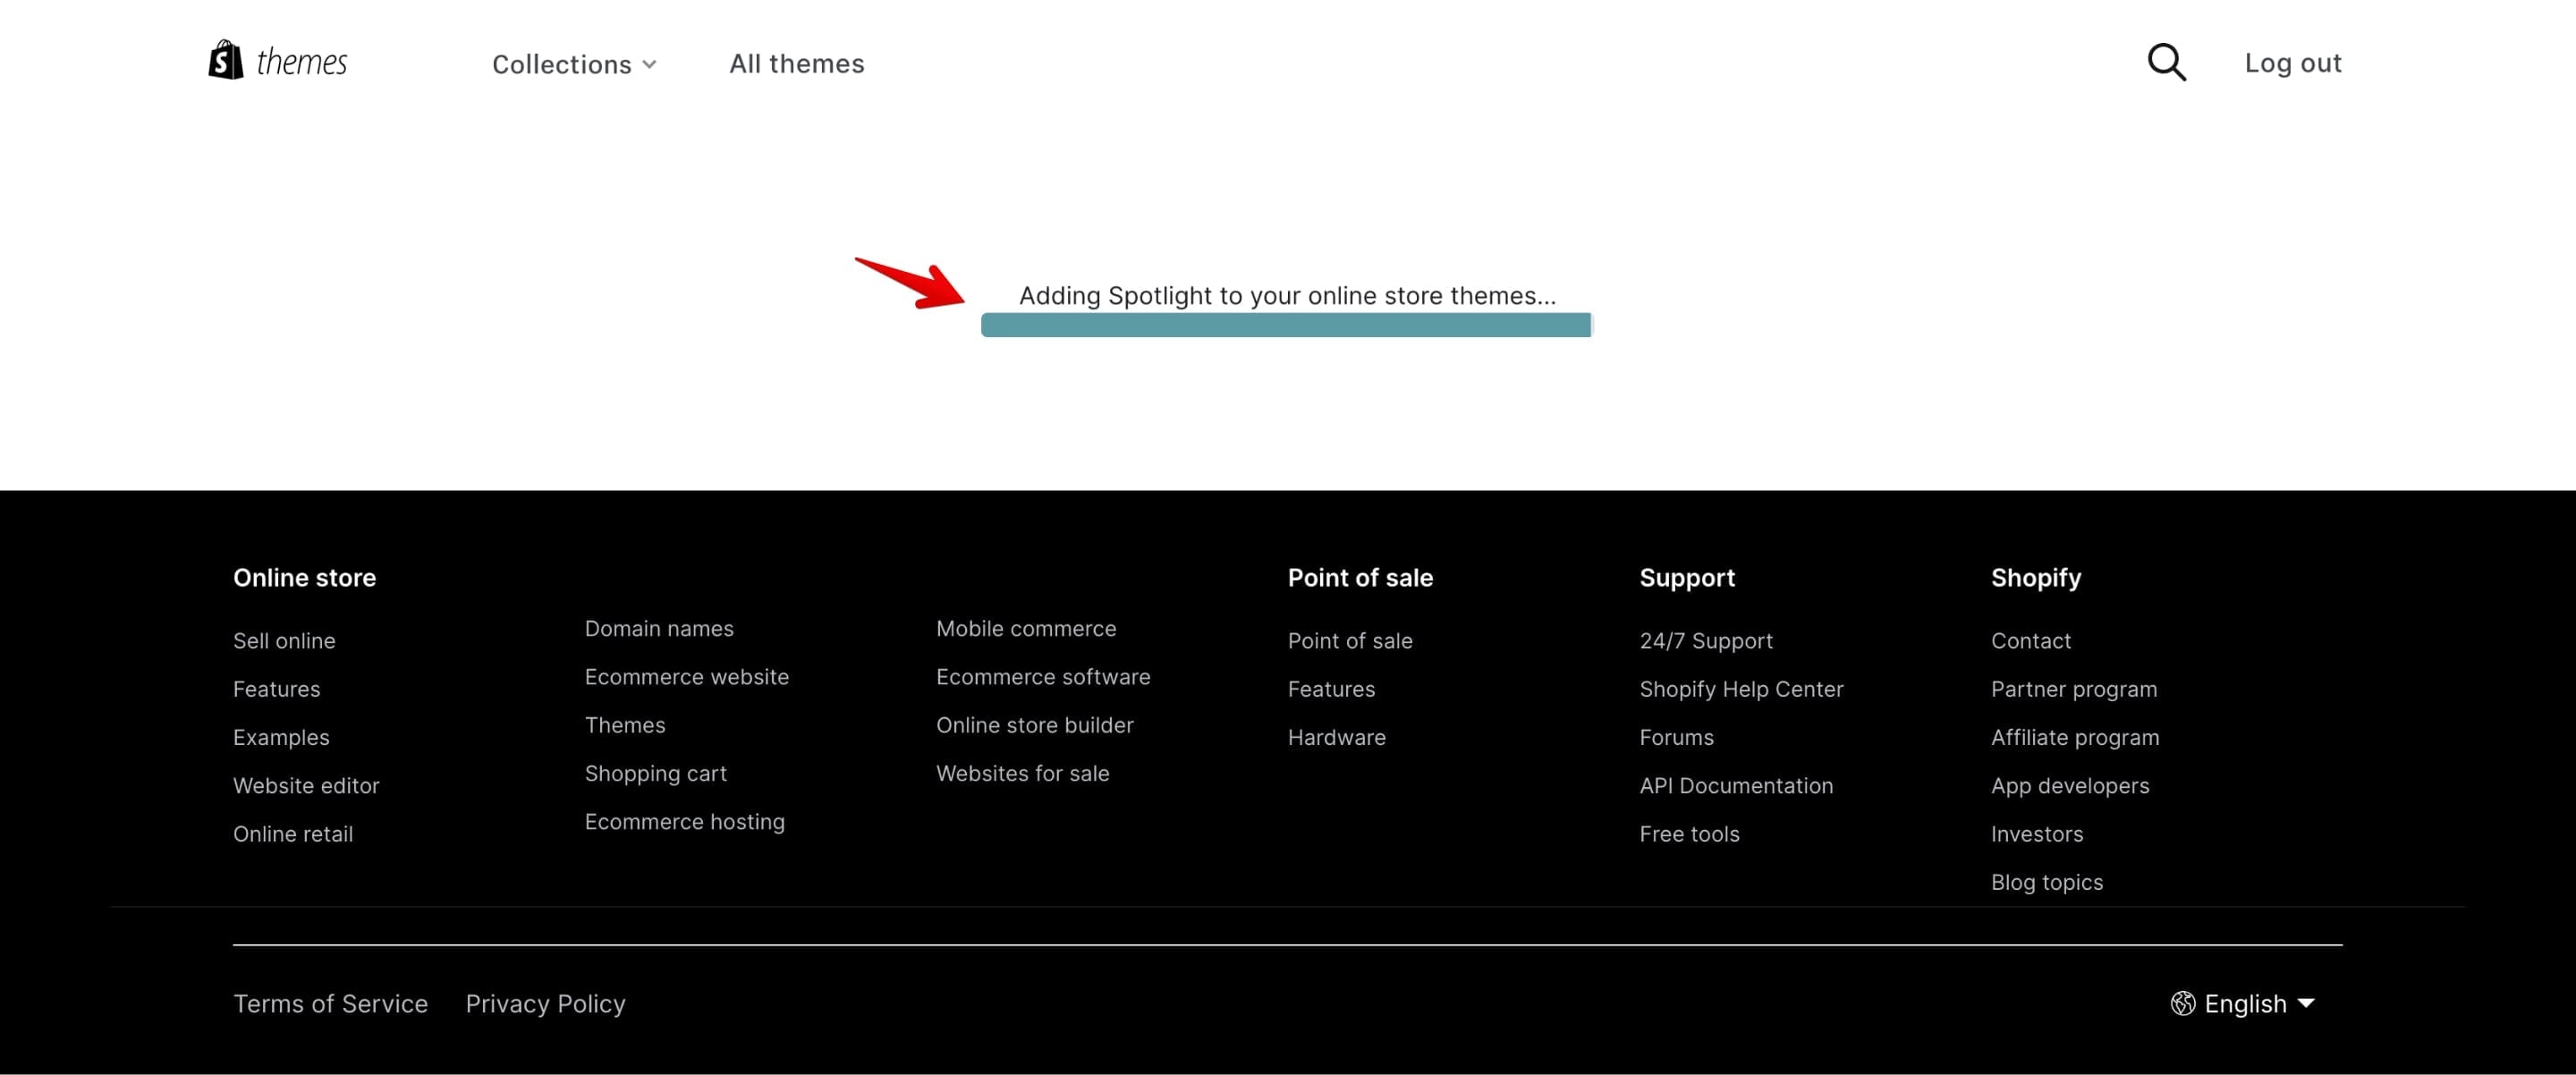Click the teal progress bar

point(1286,325)
